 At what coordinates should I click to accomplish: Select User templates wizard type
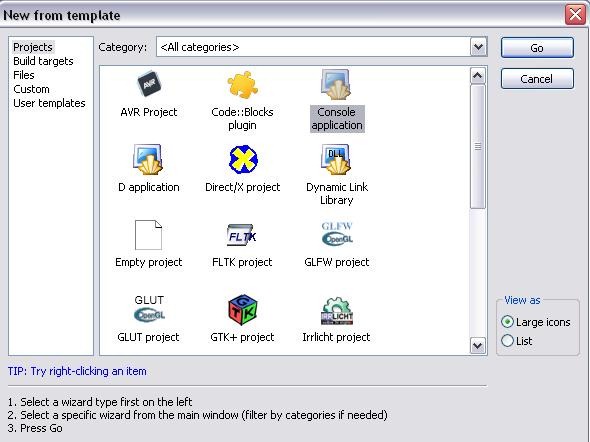coord(49,103)
